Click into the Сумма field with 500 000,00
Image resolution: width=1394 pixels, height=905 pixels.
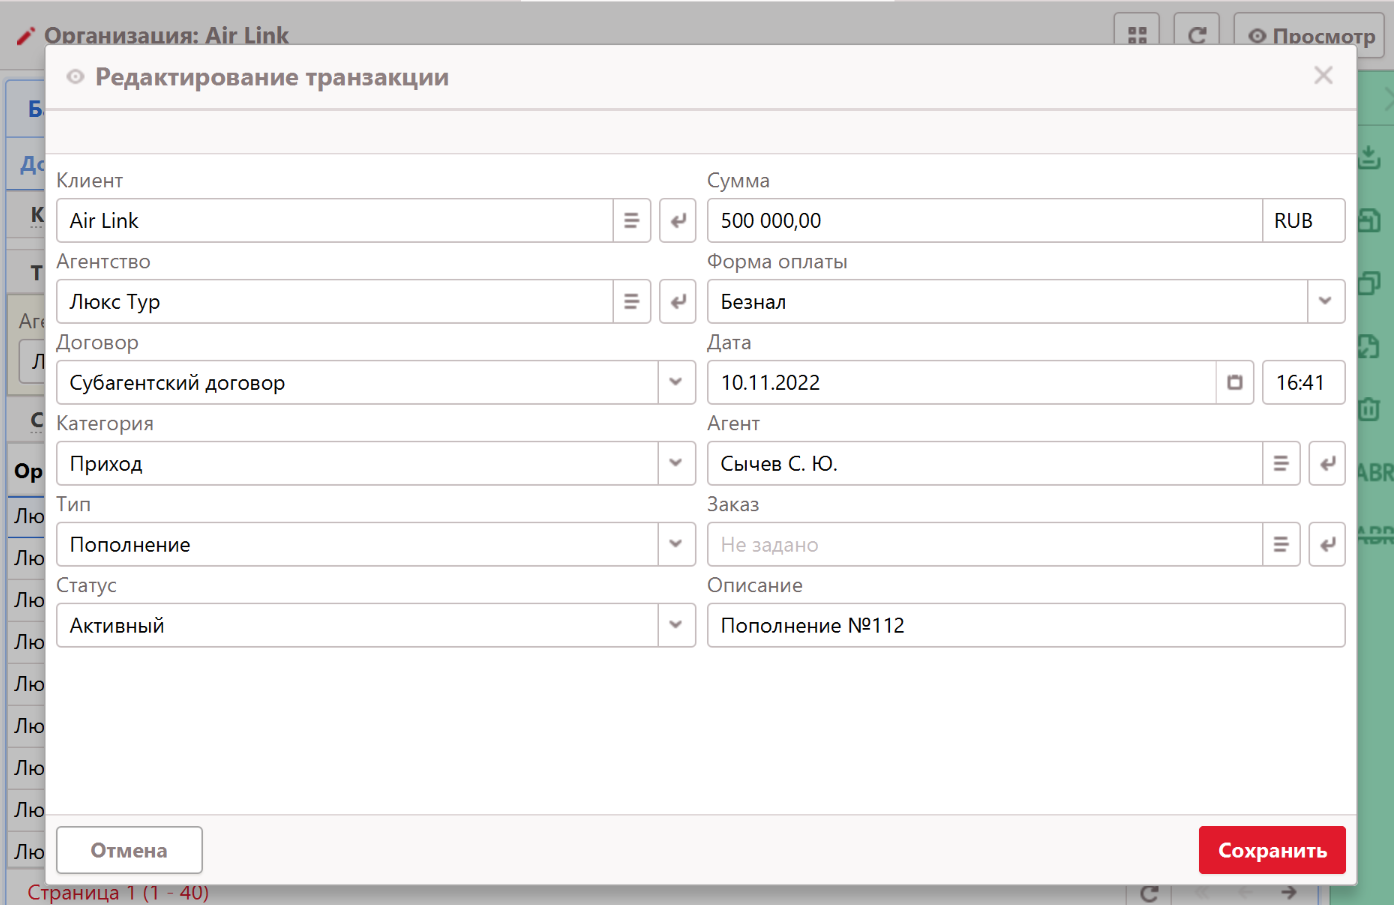[x=983, y=221]
